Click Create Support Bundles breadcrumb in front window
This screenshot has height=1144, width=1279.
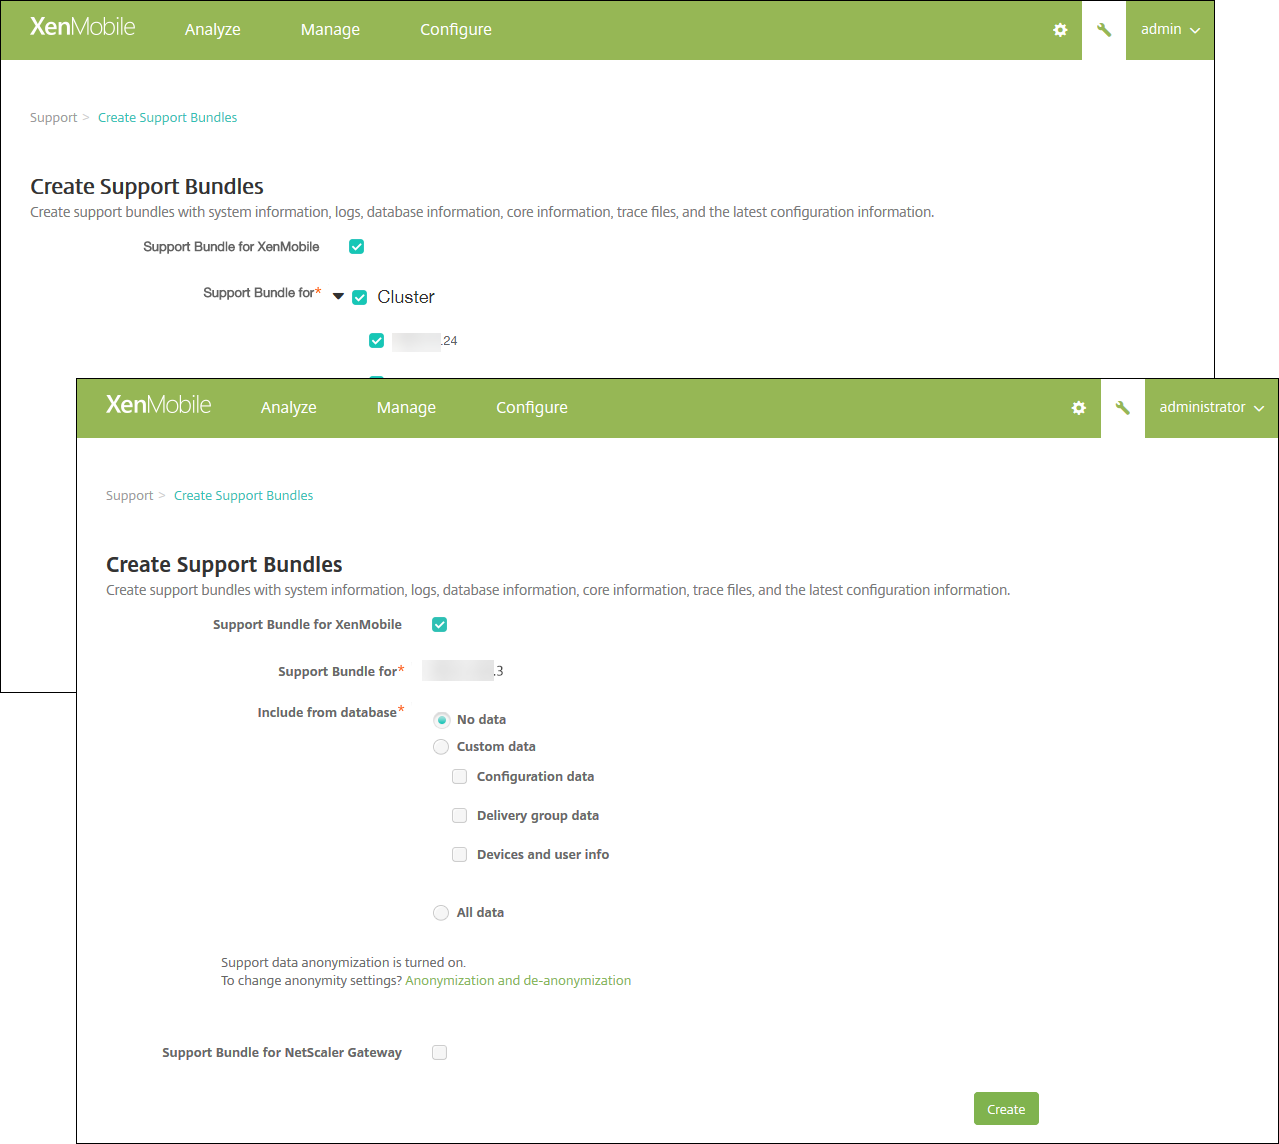[244, 496]
